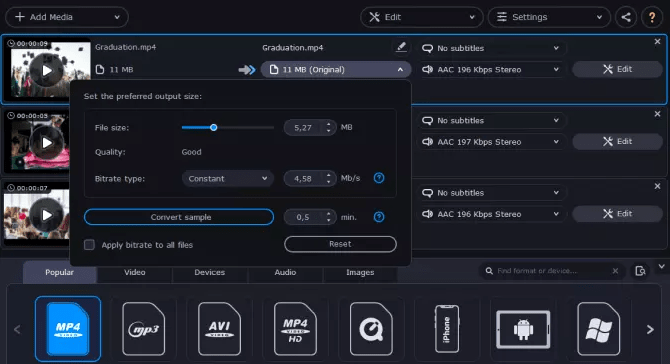Select the MP4 HD format preset
This screenshot has width=670, height=364.
pos(295,329)
